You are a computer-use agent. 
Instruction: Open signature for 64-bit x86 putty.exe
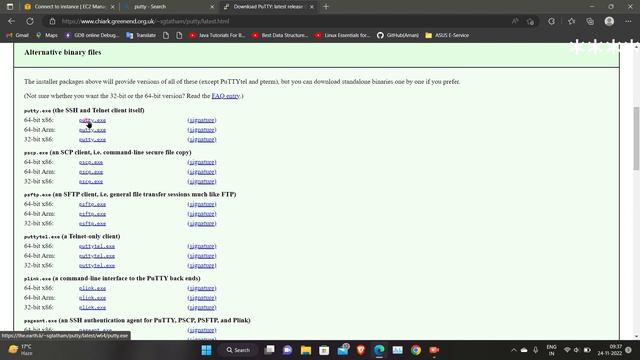point(202,120)
